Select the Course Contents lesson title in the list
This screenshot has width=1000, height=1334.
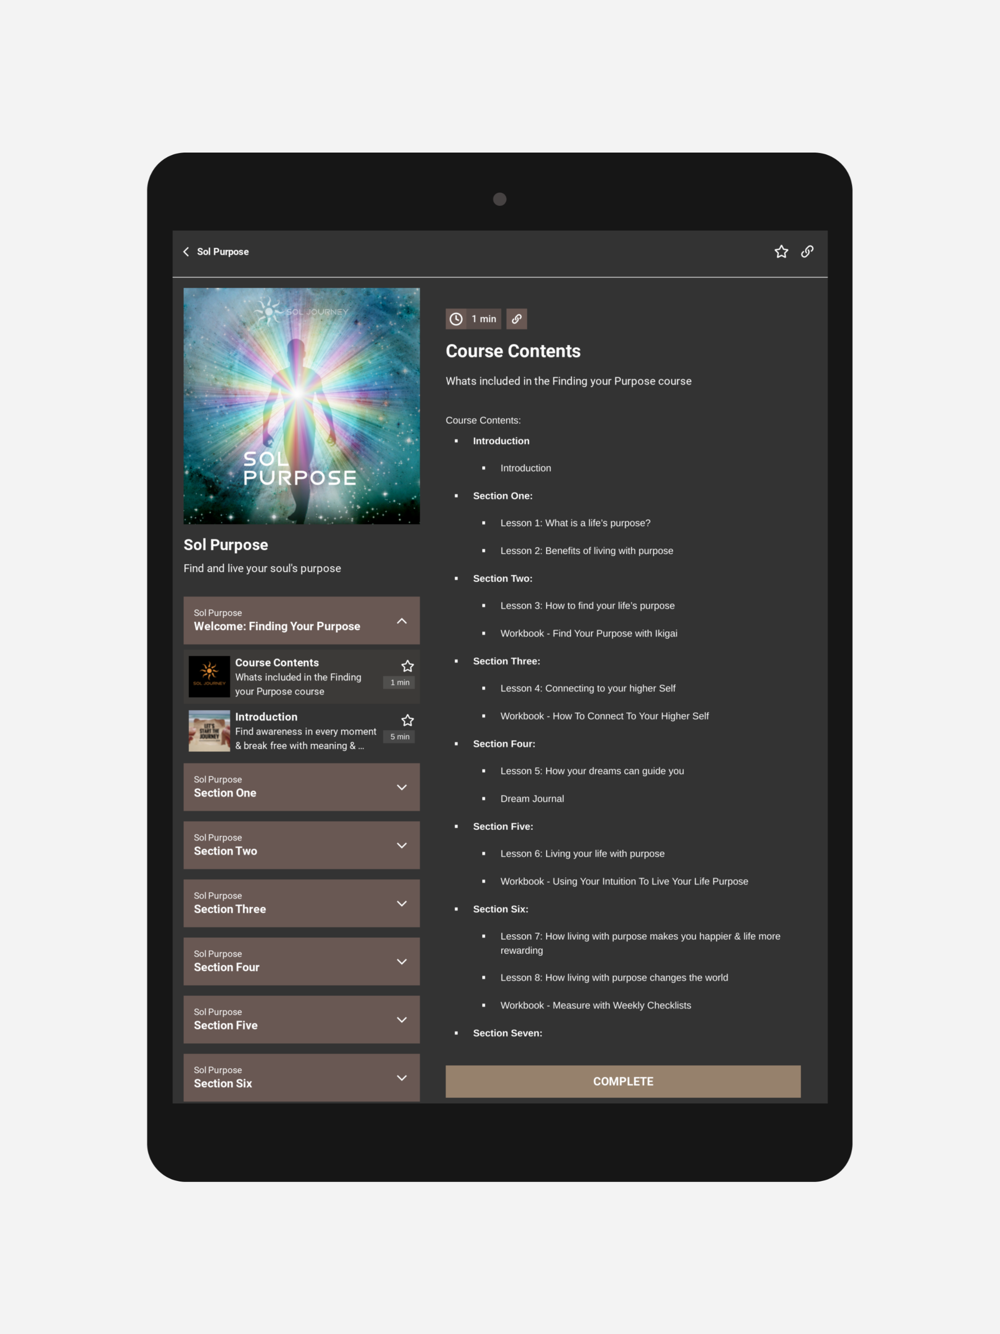(x=277, y=663)
